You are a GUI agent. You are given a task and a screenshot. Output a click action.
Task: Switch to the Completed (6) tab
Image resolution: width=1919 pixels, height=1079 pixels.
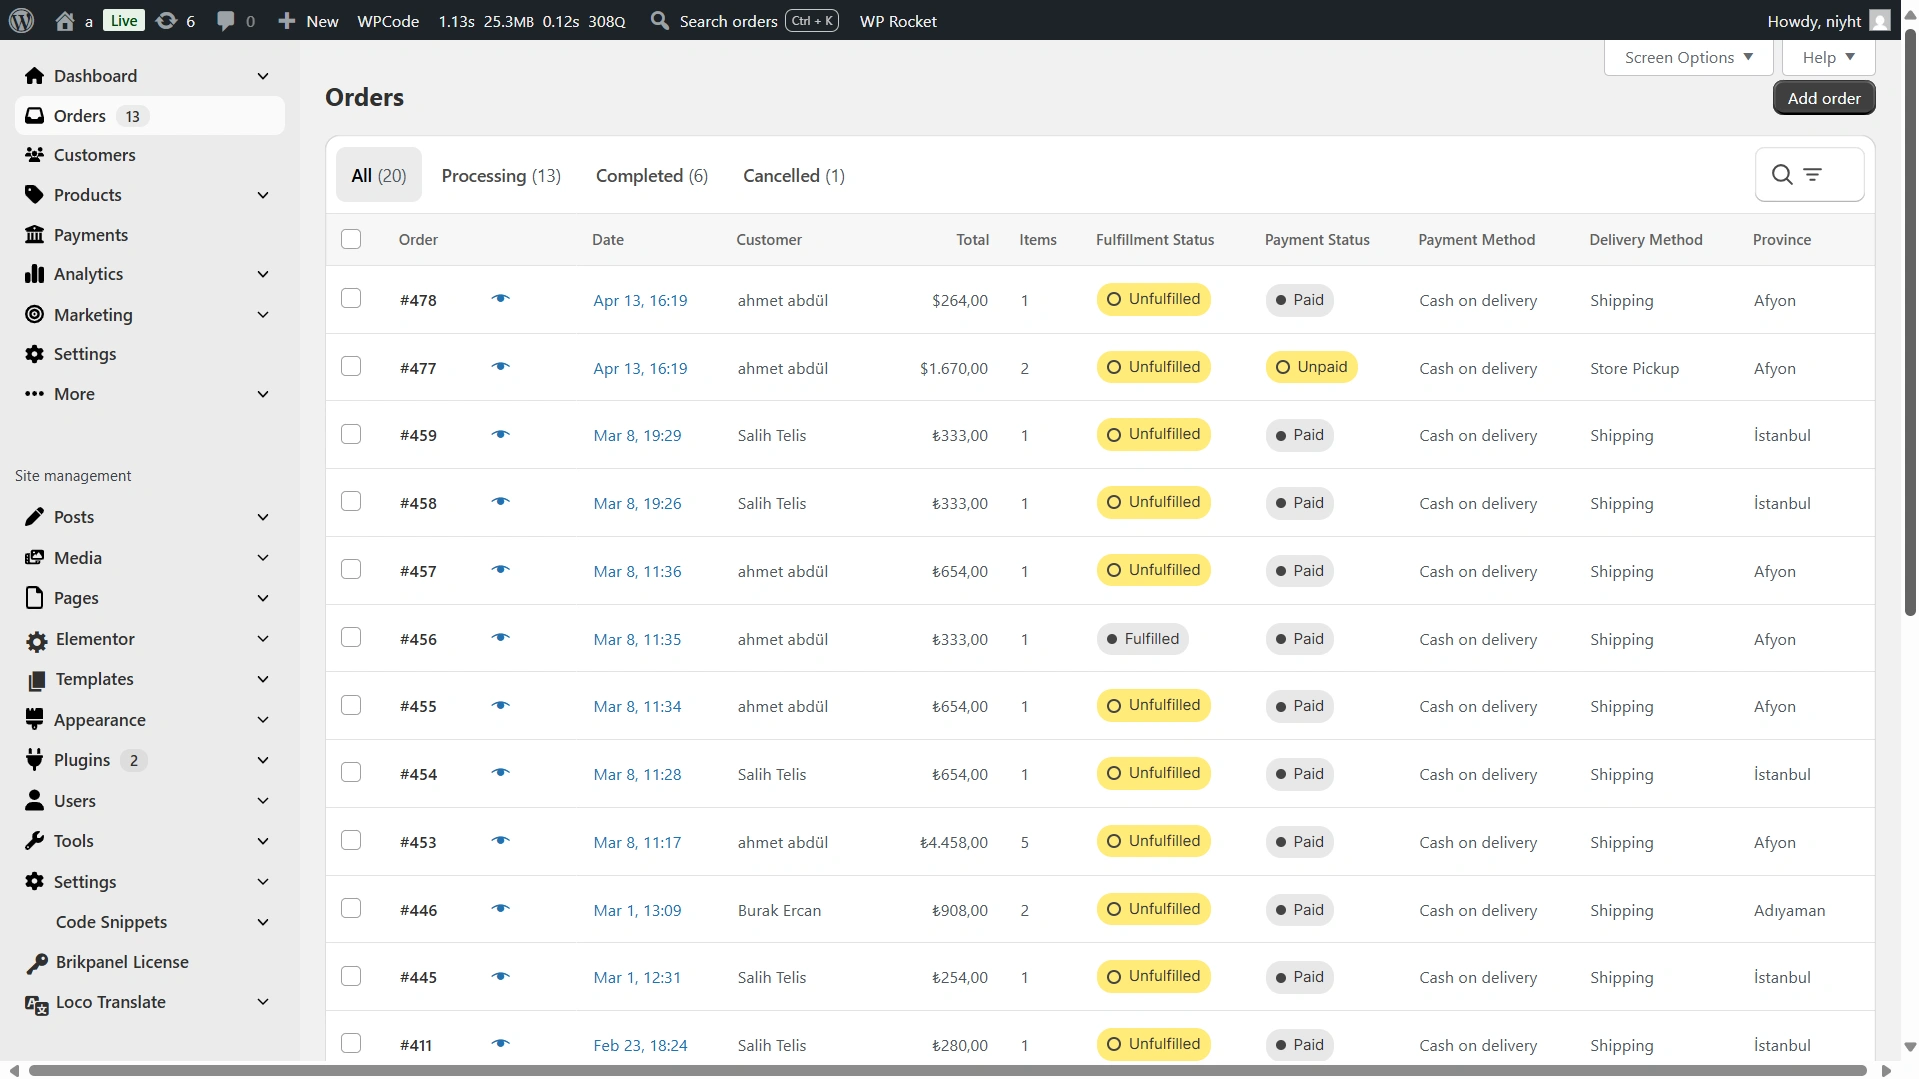click(651, 176)
